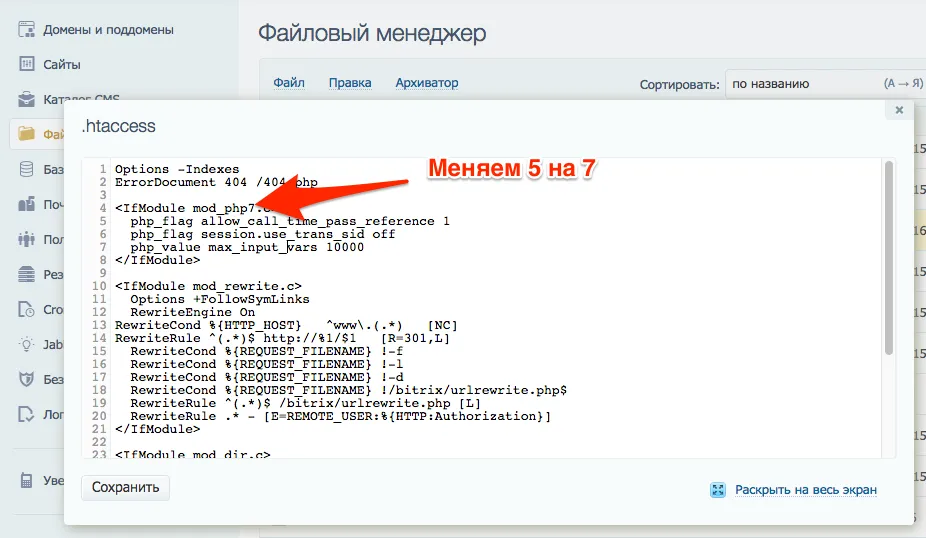926x538 pixels.
Task: Click RewriteCond REQUEST_FILENAME !-d line
Action: [266, 377]
